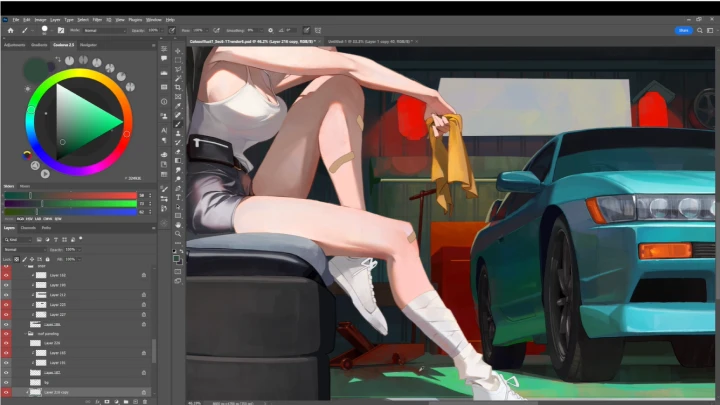Select the Rectangular Marquee tool

click(178, 60)
